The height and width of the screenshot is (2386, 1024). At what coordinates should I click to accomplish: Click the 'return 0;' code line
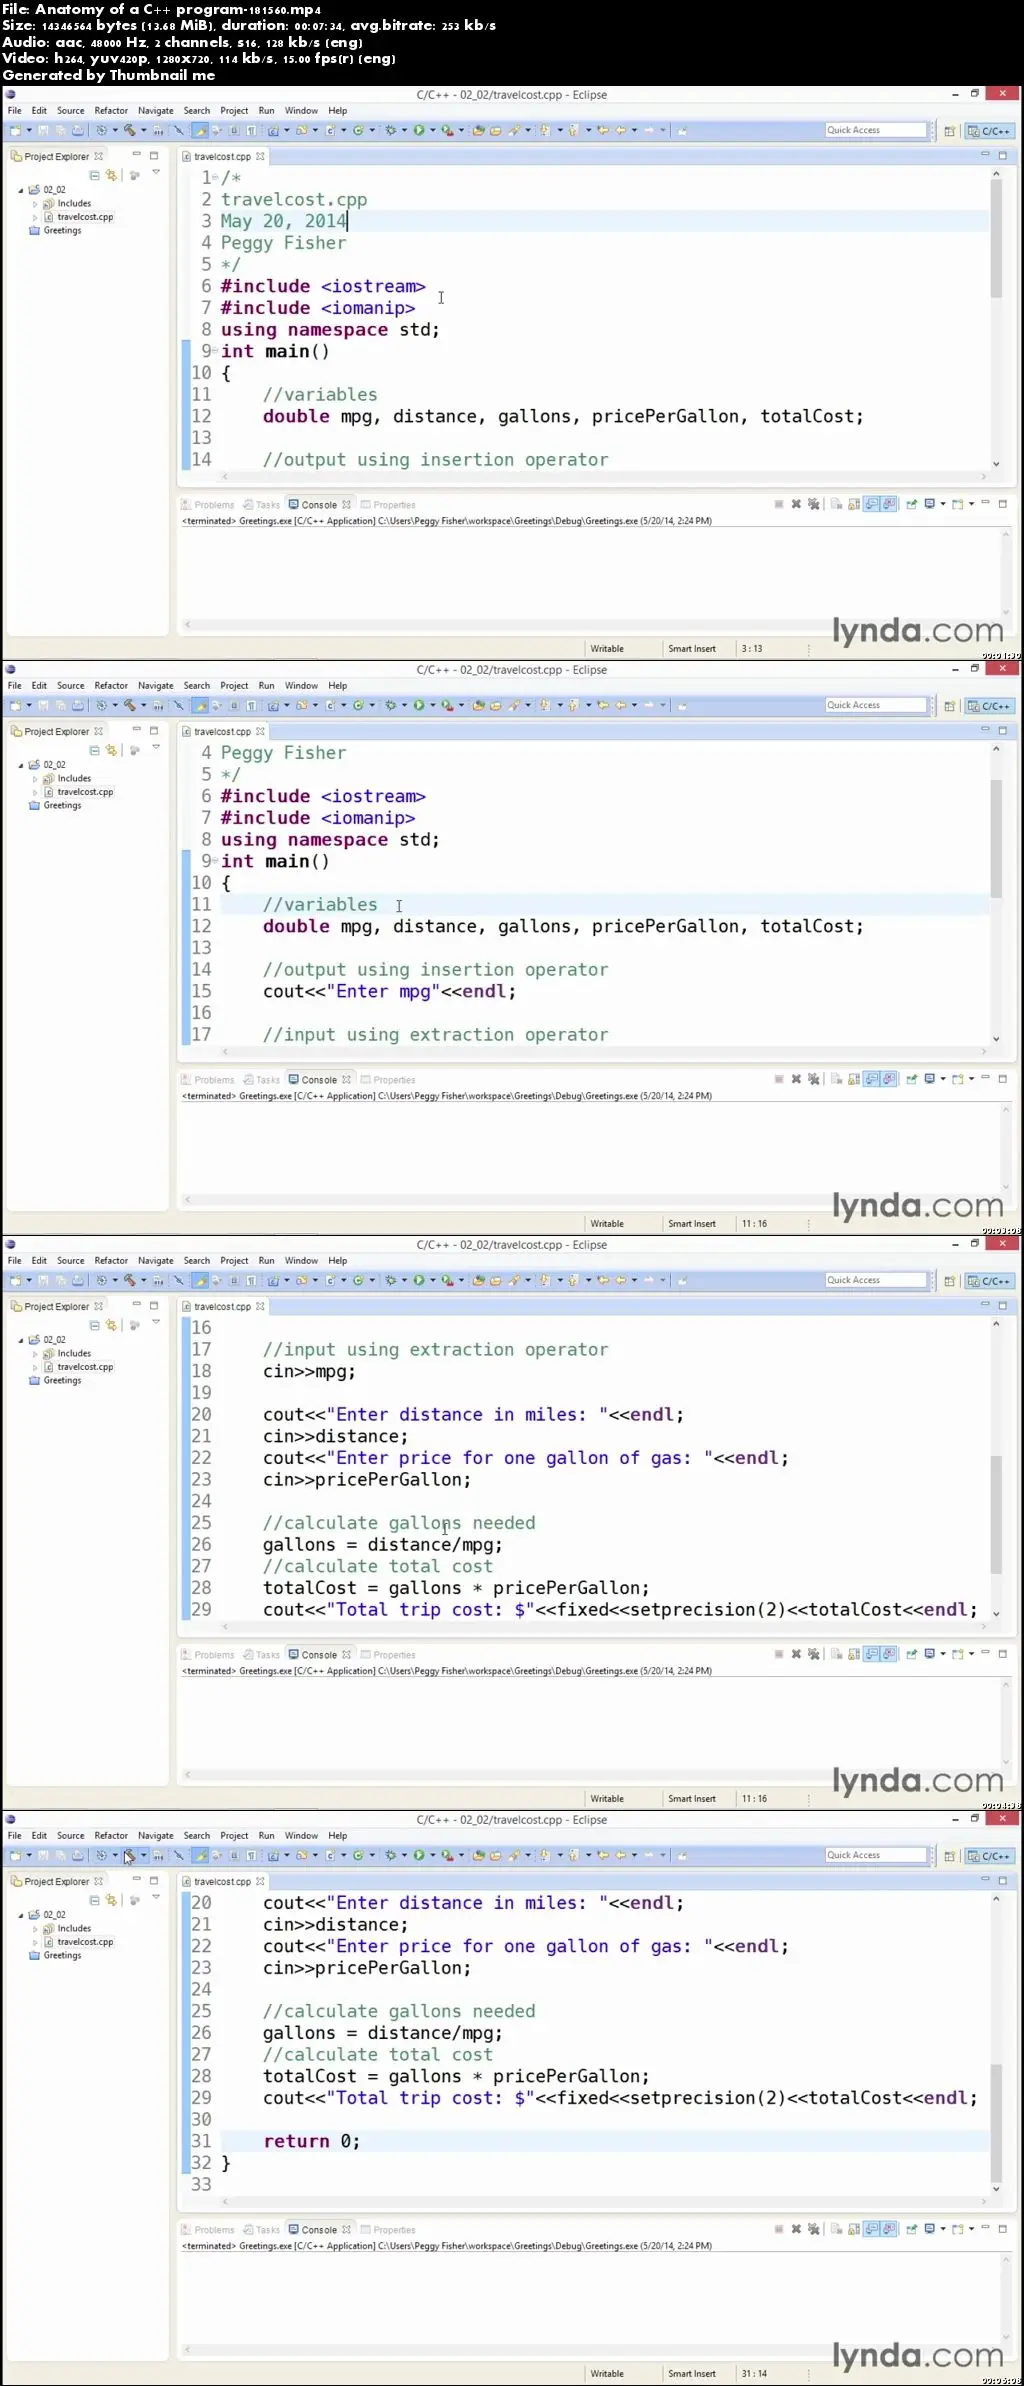311,2141
